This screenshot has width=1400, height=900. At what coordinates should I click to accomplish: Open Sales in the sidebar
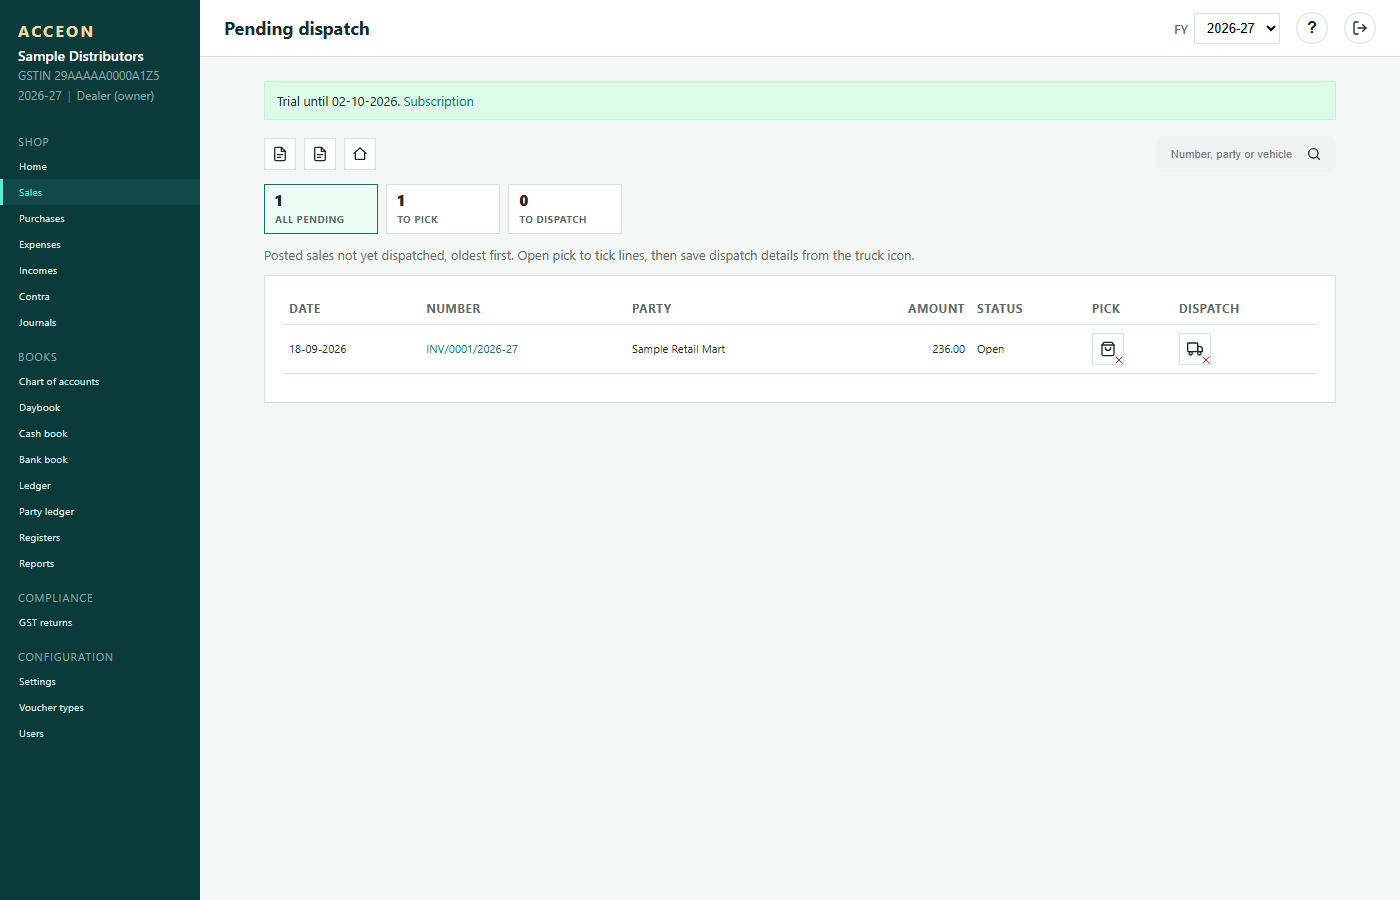[100, 193]
